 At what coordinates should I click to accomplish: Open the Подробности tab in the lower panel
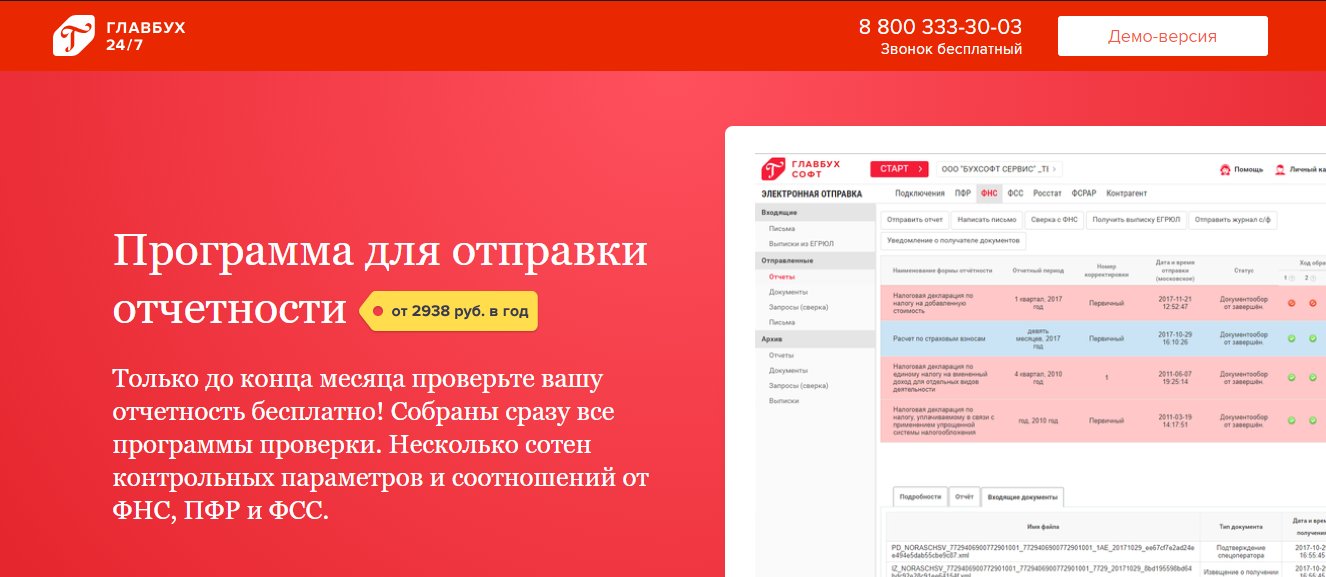[x=920, y=496]
